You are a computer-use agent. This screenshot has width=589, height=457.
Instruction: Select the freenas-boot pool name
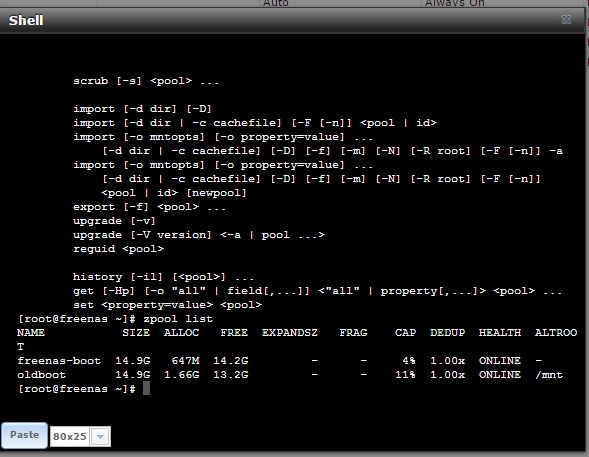(x=59, y=361)
